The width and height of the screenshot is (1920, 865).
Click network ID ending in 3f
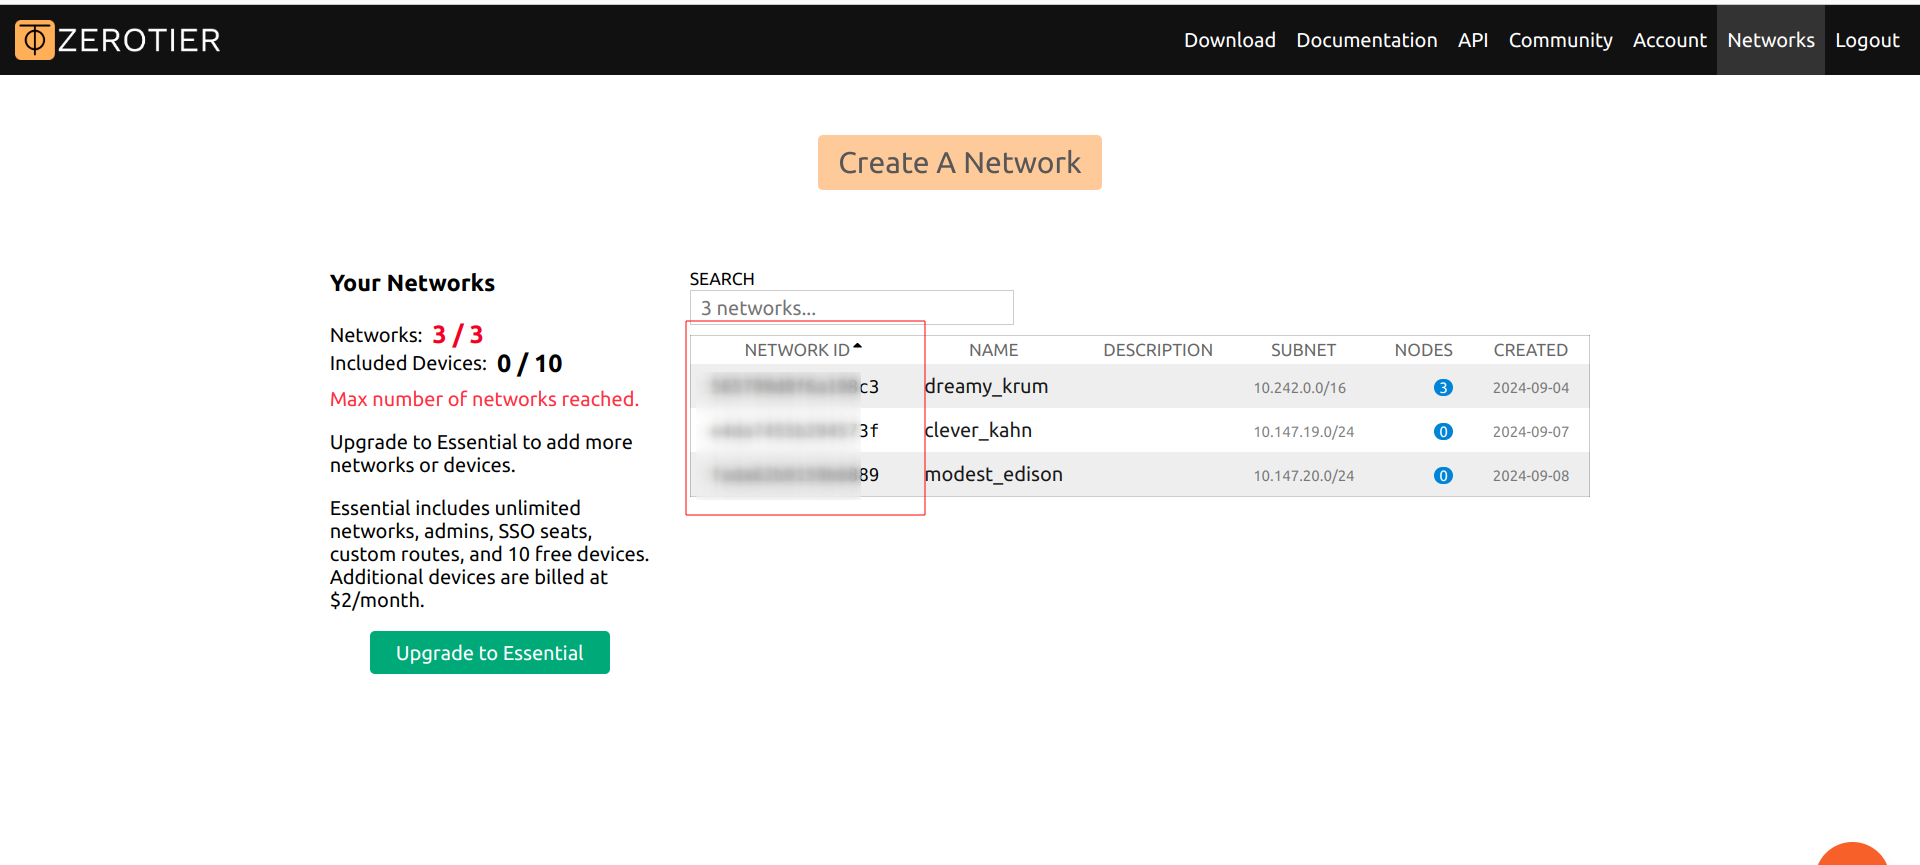click(x=794, y=430)
